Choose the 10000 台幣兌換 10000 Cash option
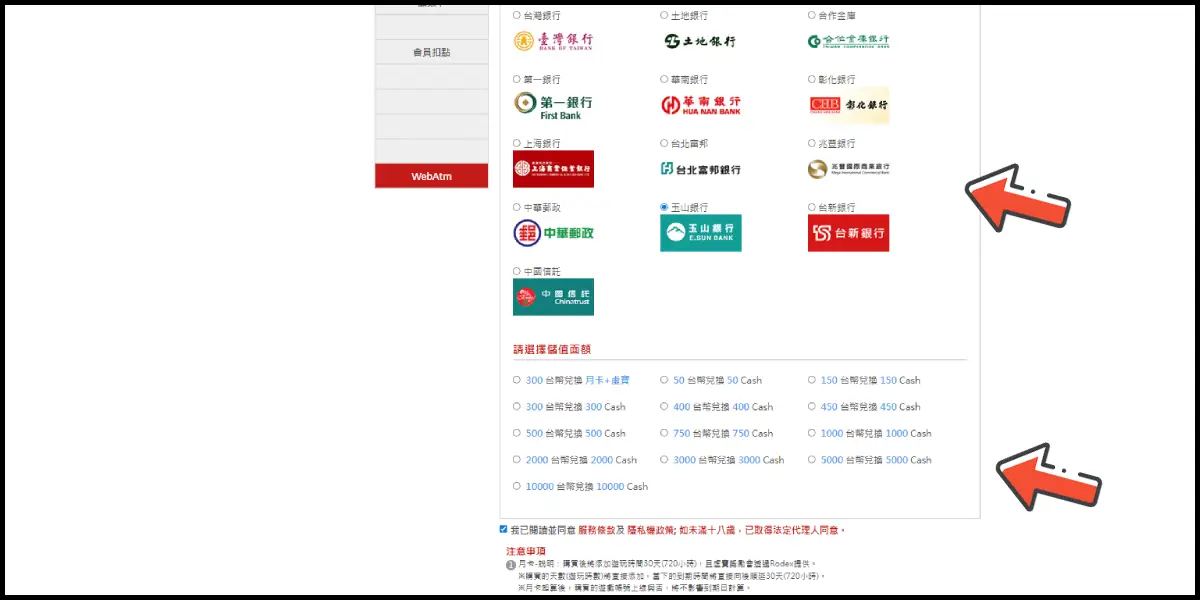 (517, 486)
